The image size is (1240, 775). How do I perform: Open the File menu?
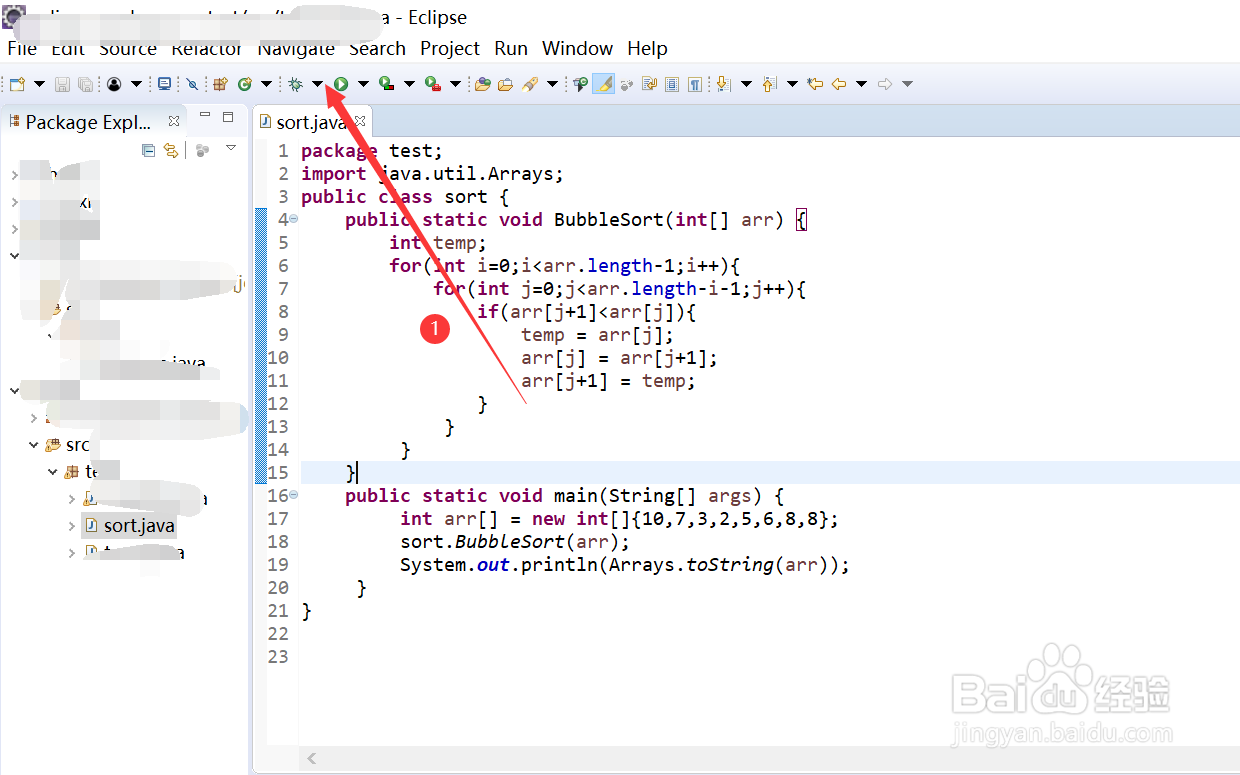22,48
